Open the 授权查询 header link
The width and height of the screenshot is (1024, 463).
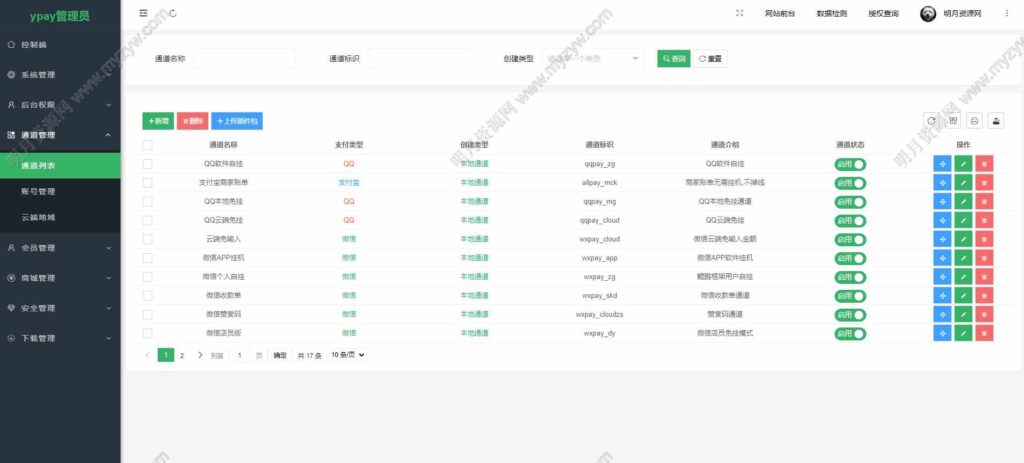click(883, 14)
